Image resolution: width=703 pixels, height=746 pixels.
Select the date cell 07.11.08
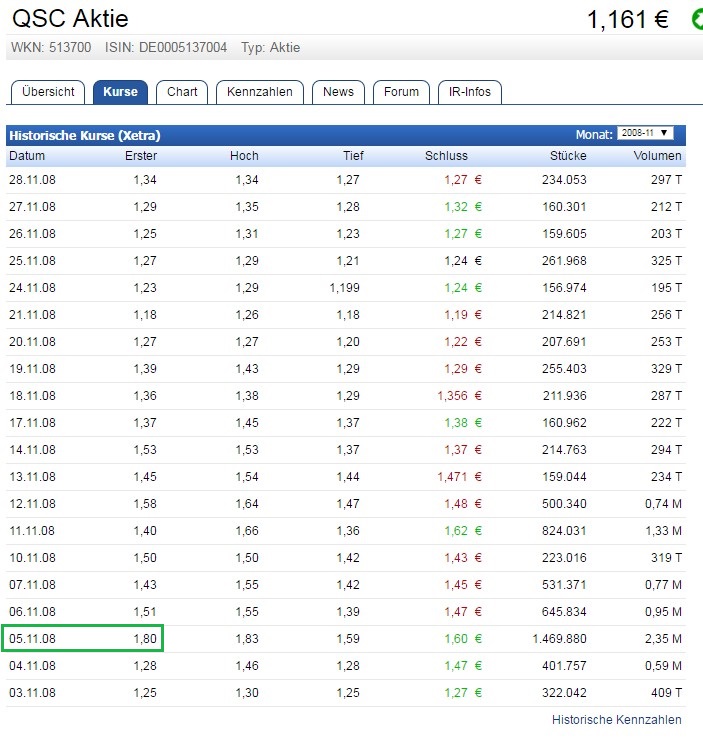[32, 585]
